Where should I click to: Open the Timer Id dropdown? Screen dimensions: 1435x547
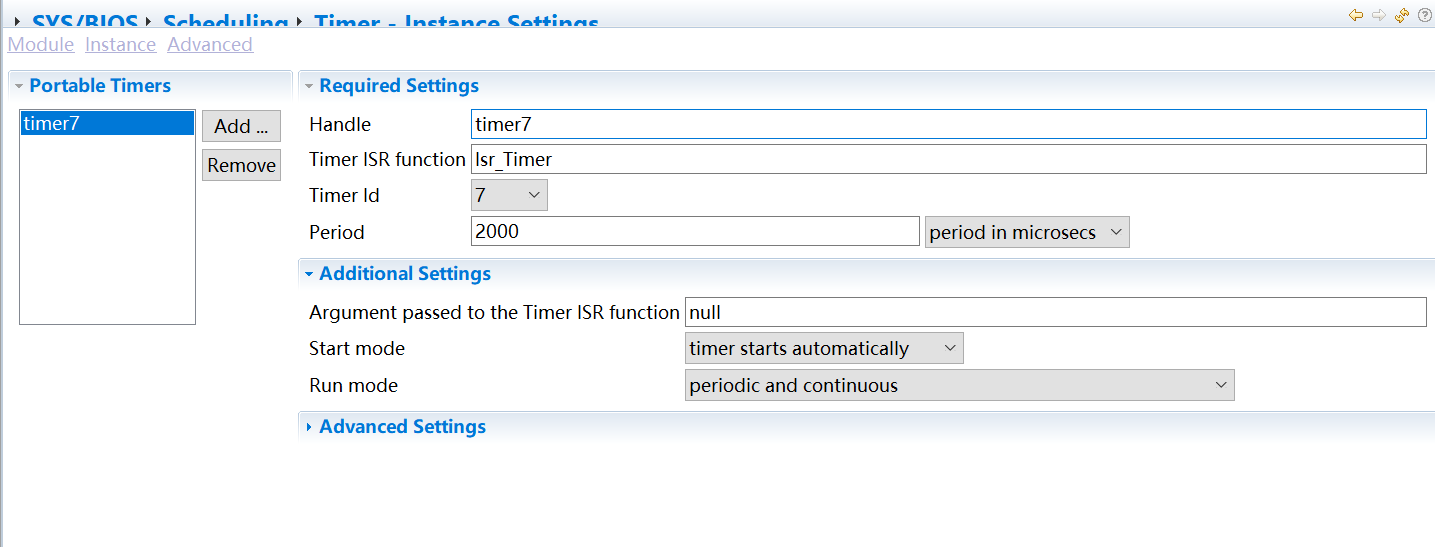pyautogui.click(x=509, y=195)
